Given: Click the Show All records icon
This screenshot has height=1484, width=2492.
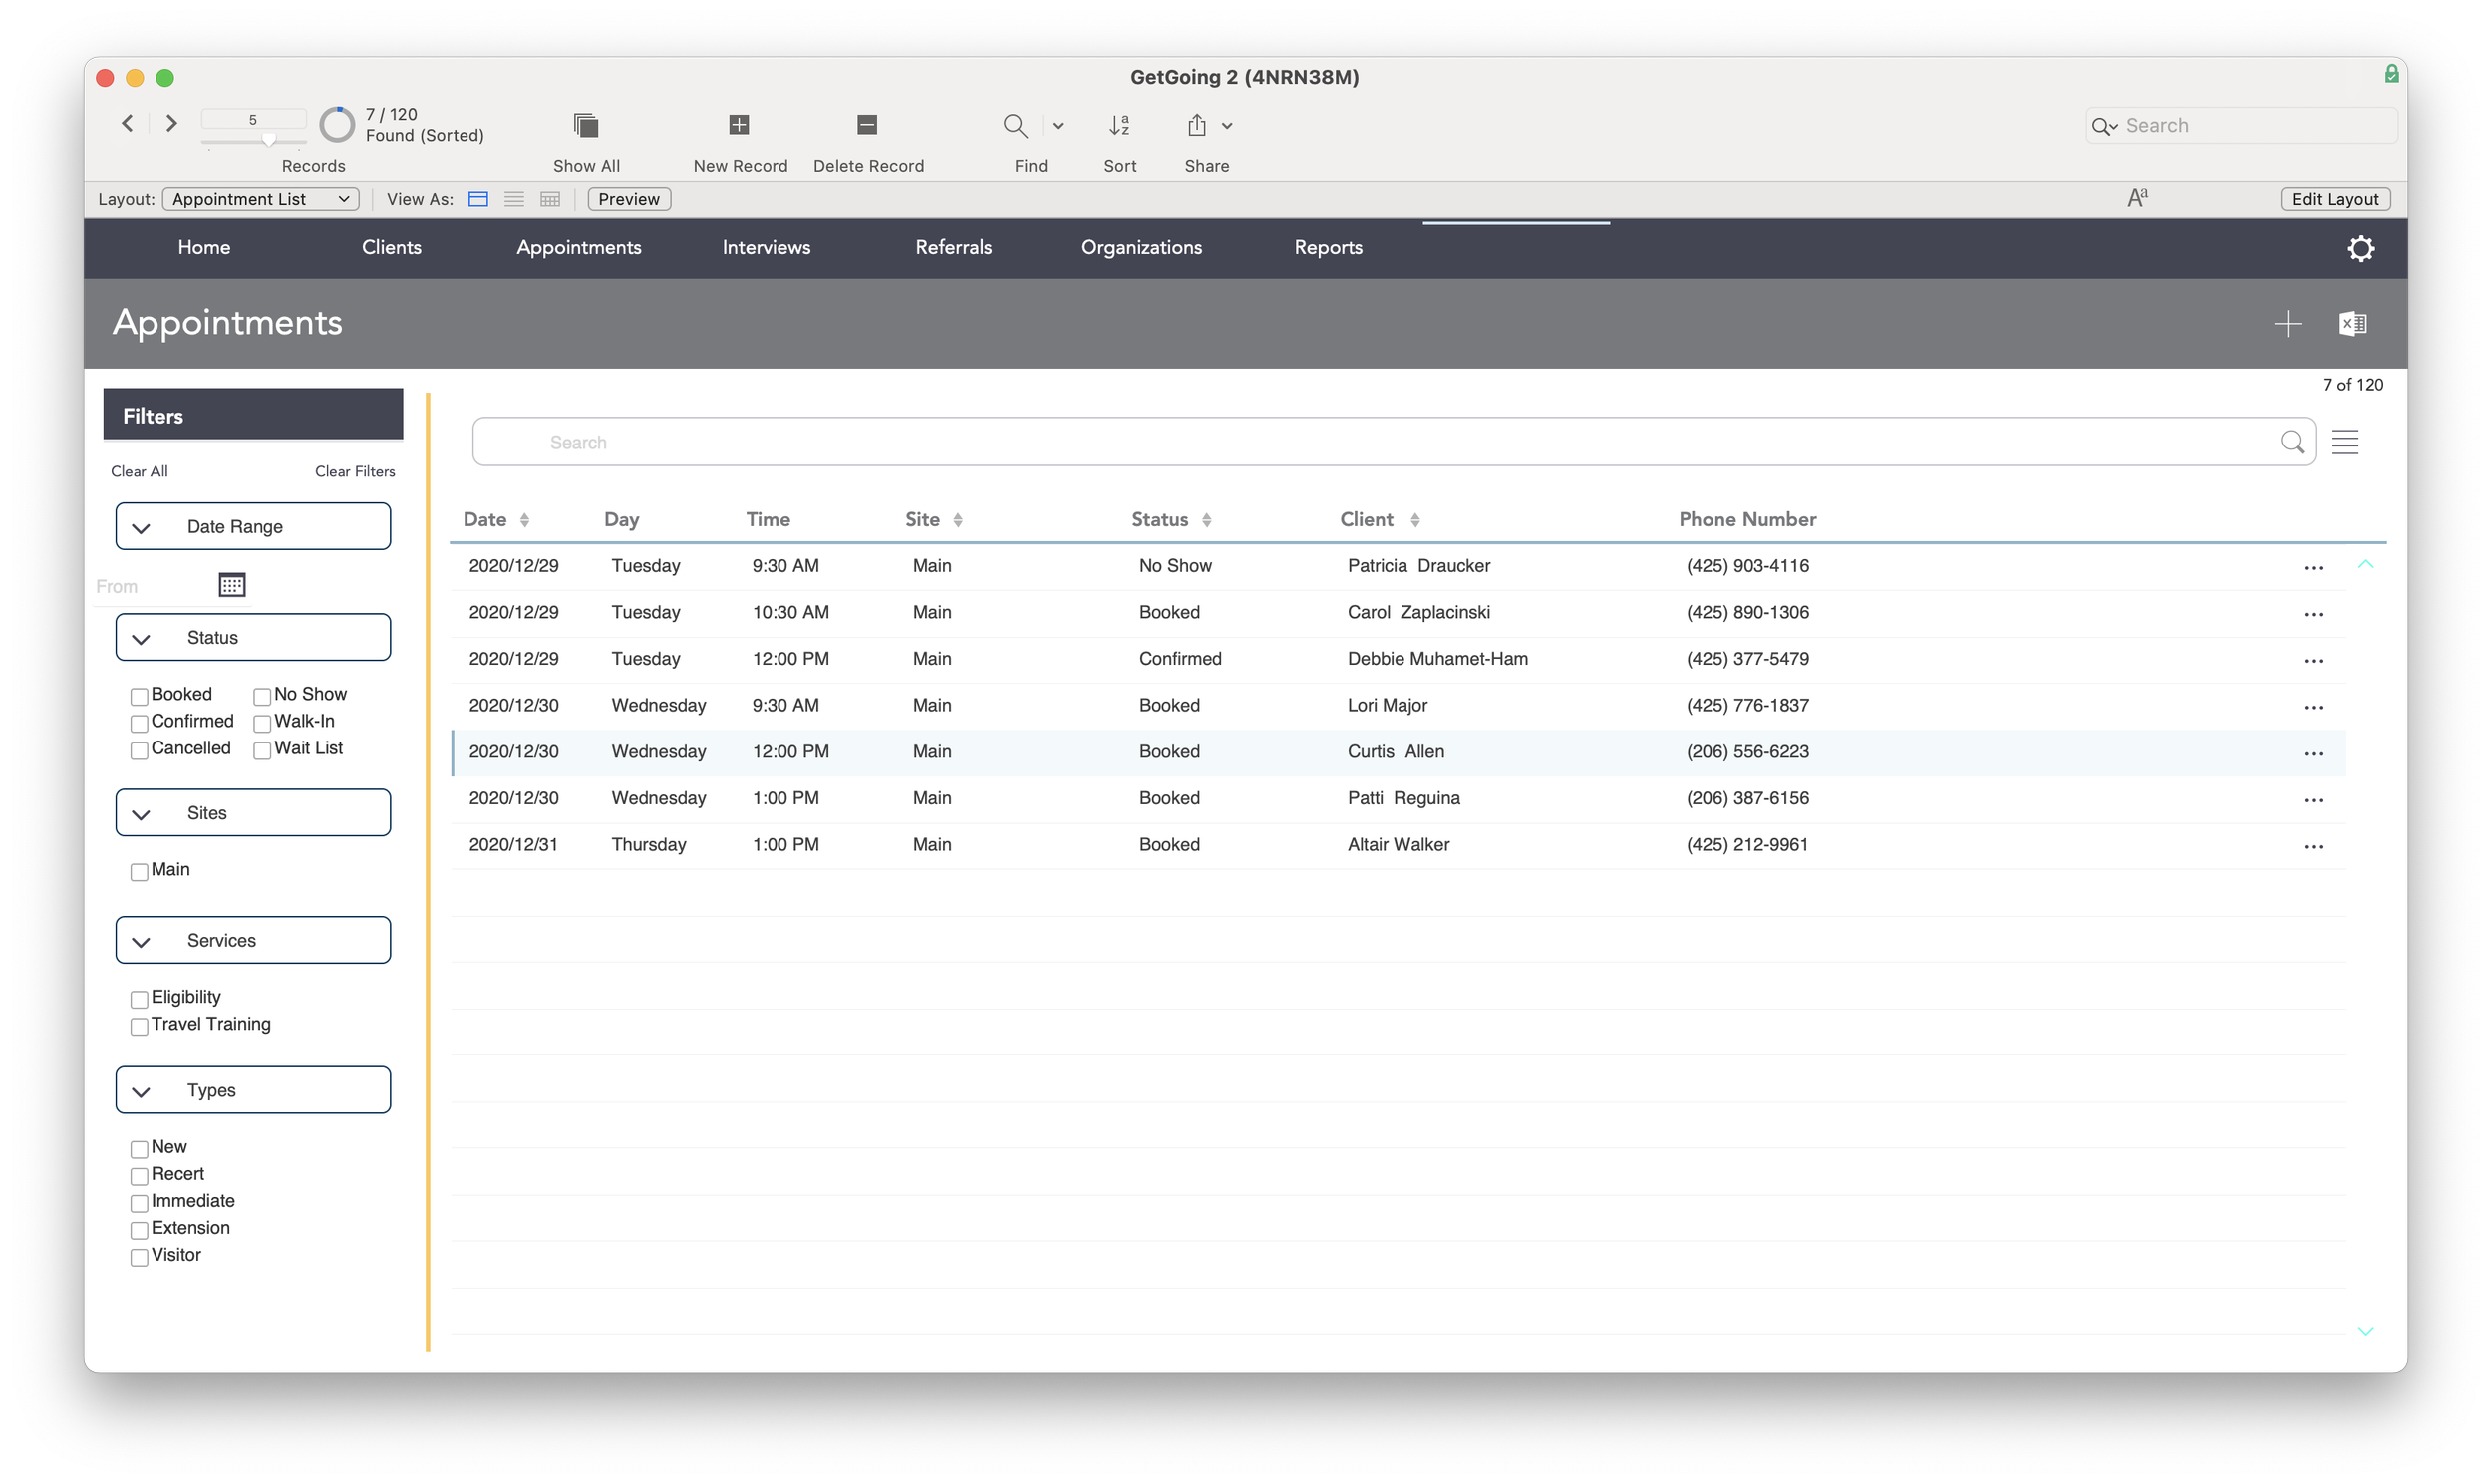Looking at the screenshot, I should pyautogui.click(x=586, y=125).
